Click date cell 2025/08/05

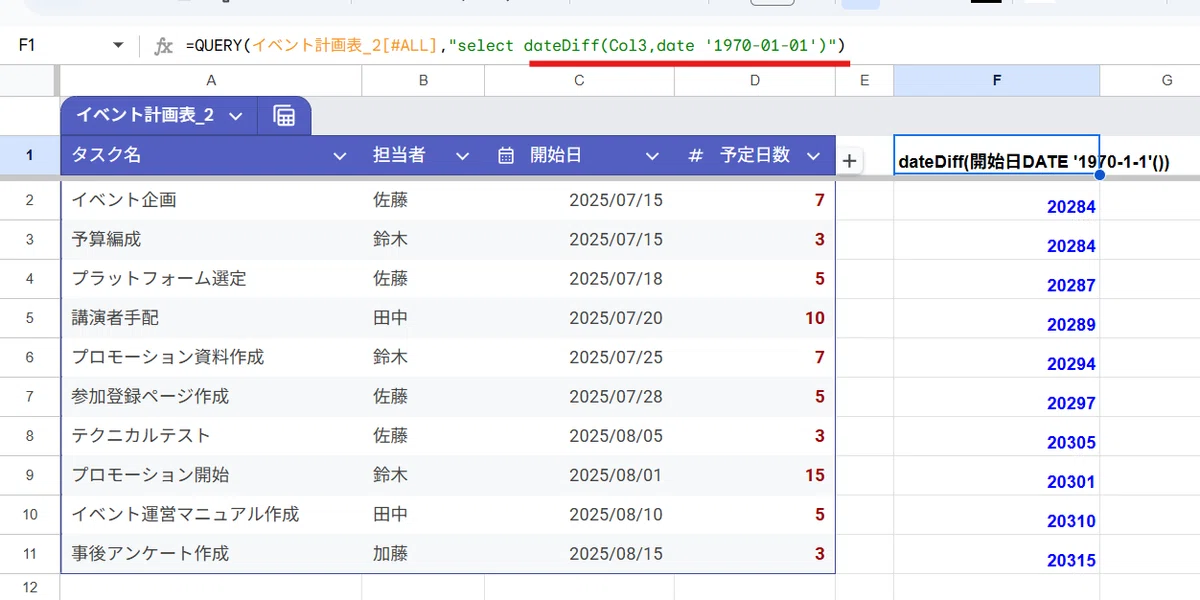tap(579, 436)
